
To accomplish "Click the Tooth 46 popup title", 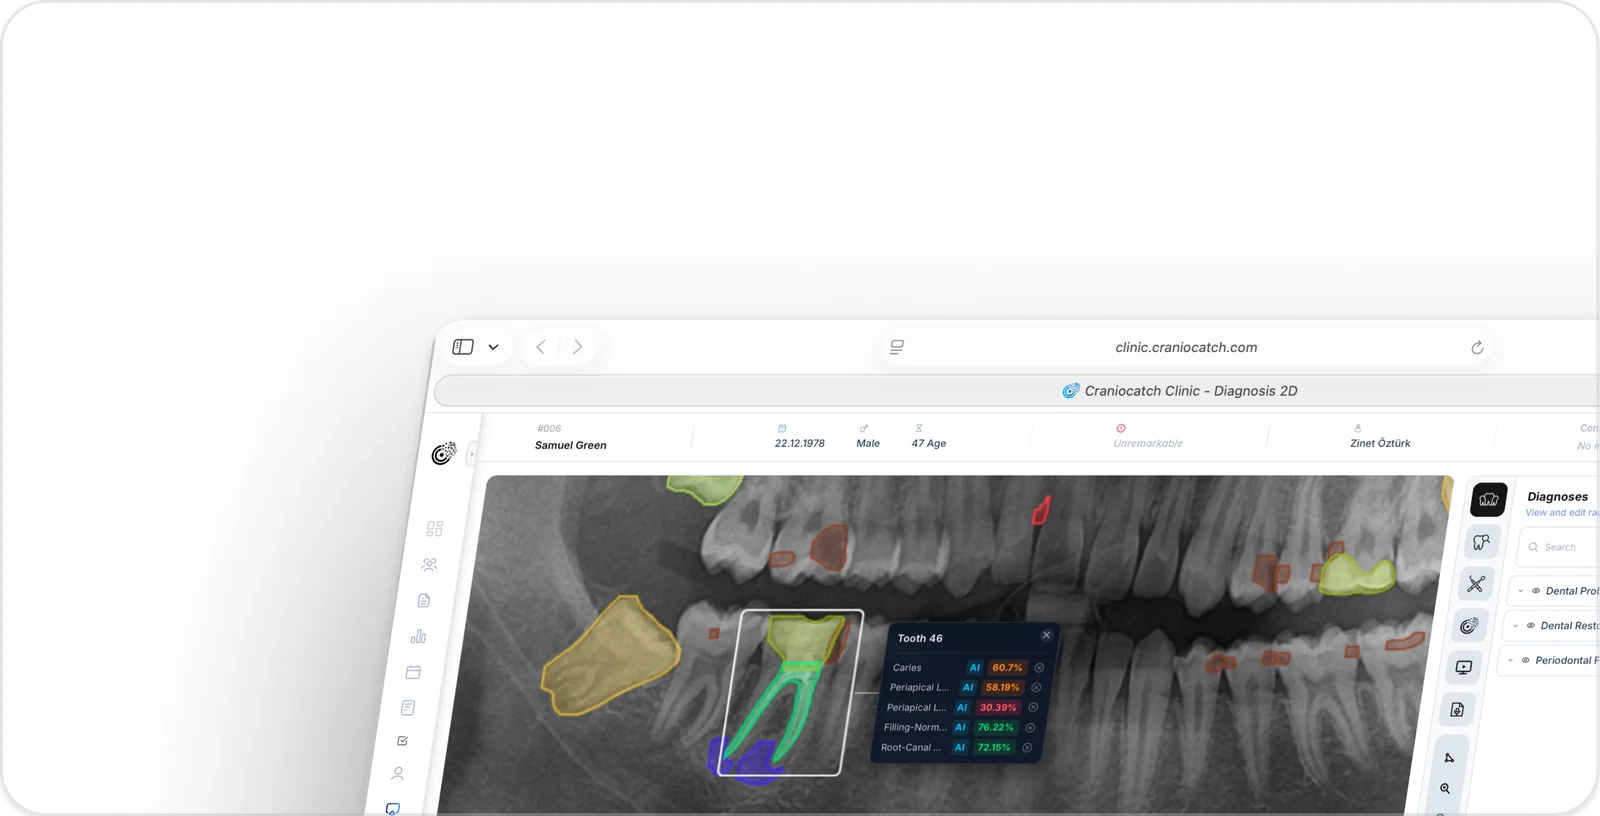I will pyautogui.click(x=920, y=638).
